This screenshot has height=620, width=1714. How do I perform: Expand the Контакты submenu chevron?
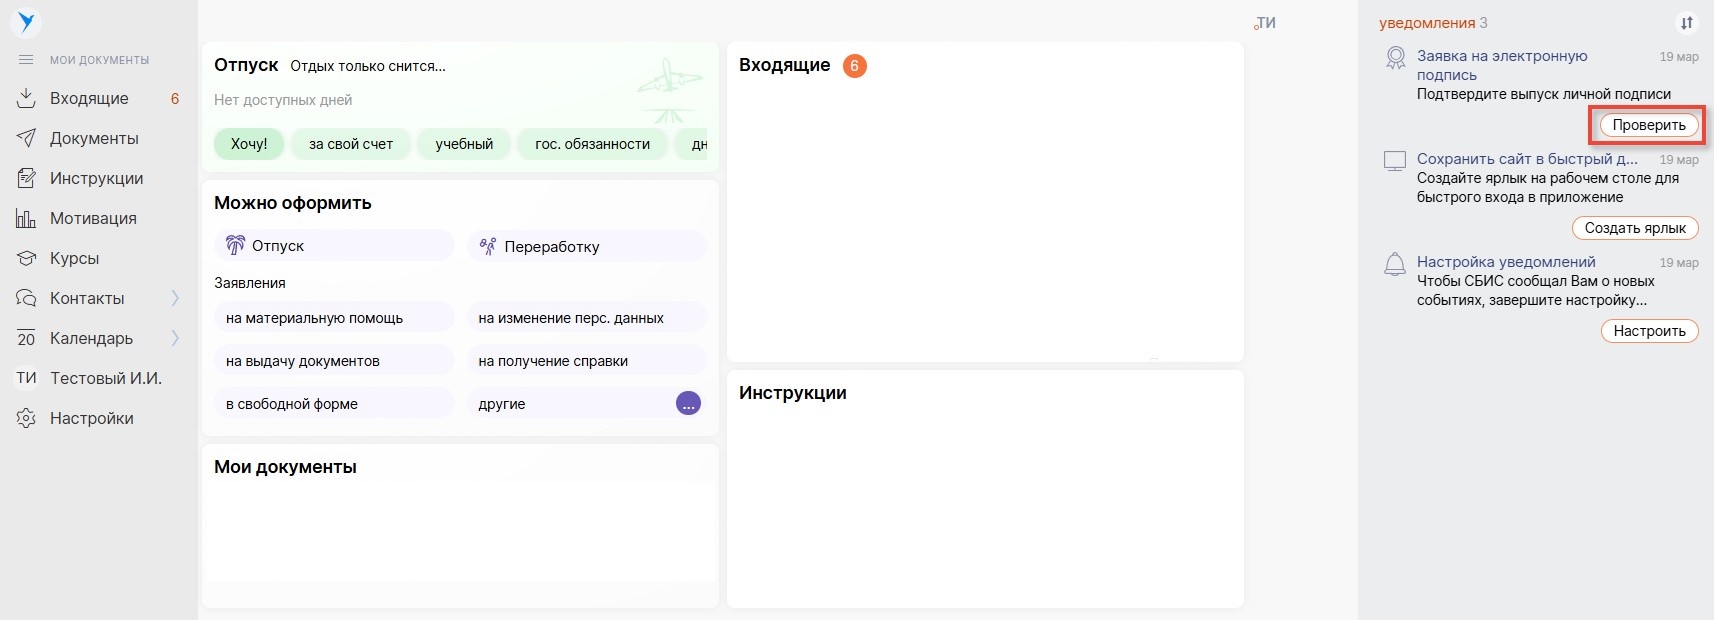coord(175,298)
